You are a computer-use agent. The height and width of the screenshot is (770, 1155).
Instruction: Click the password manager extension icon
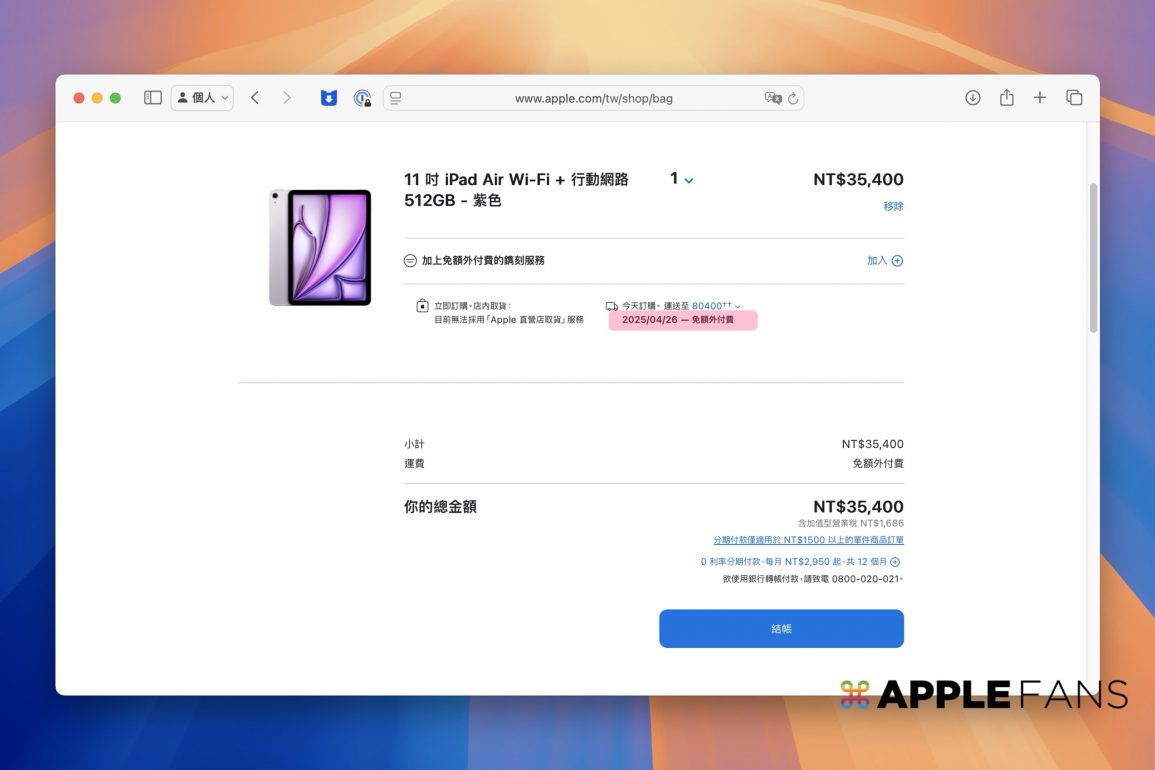coord(362,98)
